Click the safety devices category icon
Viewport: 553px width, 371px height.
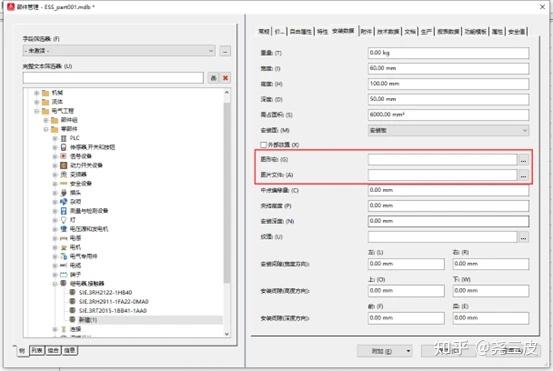pos(63,183)
